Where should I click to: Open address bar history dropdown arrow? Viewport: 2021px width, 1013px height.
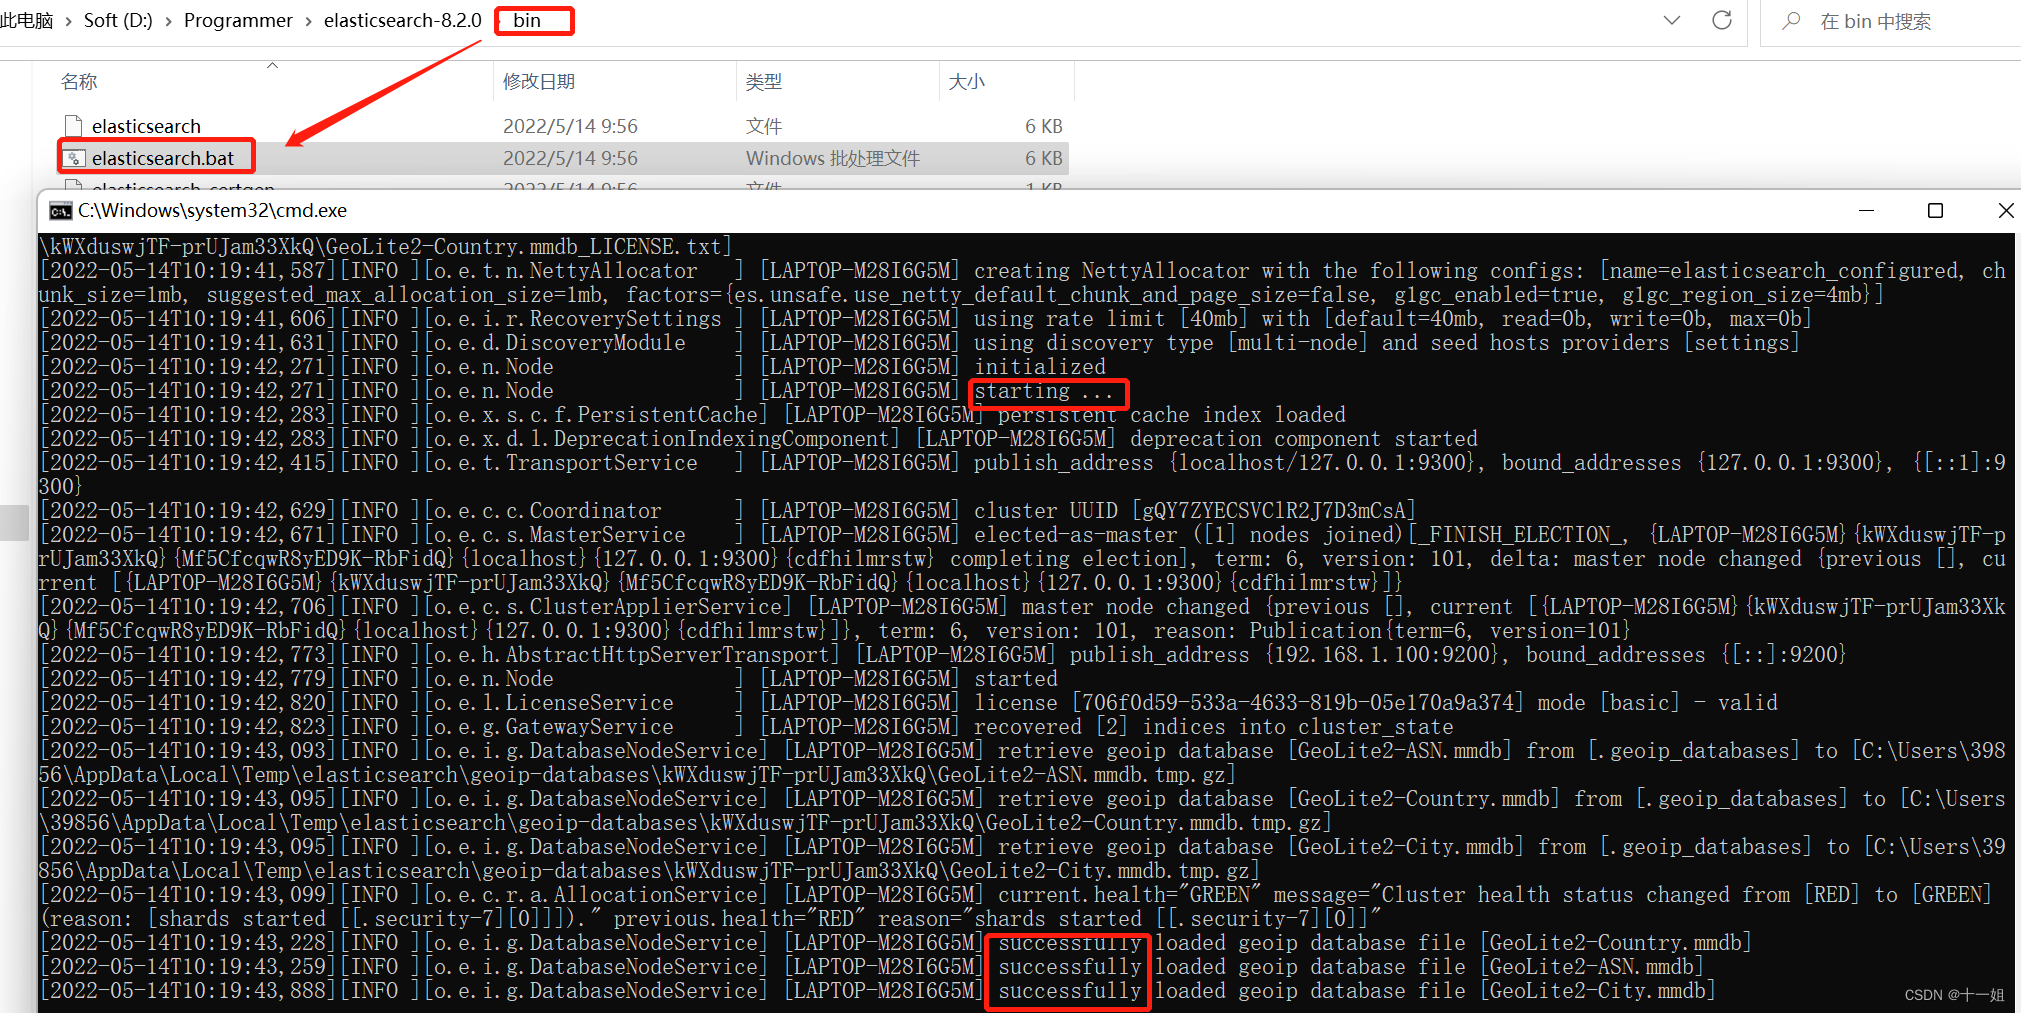click(1672, 20)
